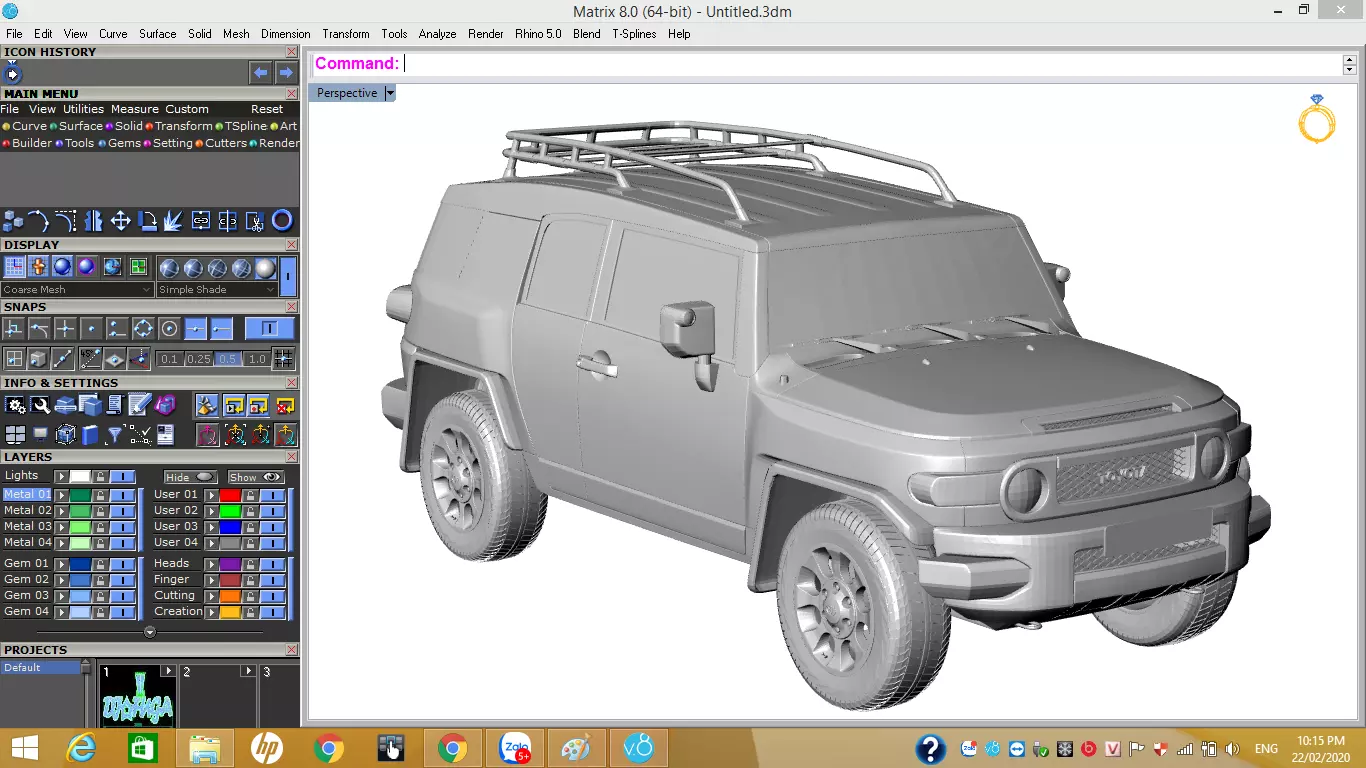Go forward in Icon History with right arrow
Image resolution: width=1366 pixels, height=768 pixels.
[x=286, y=73]
